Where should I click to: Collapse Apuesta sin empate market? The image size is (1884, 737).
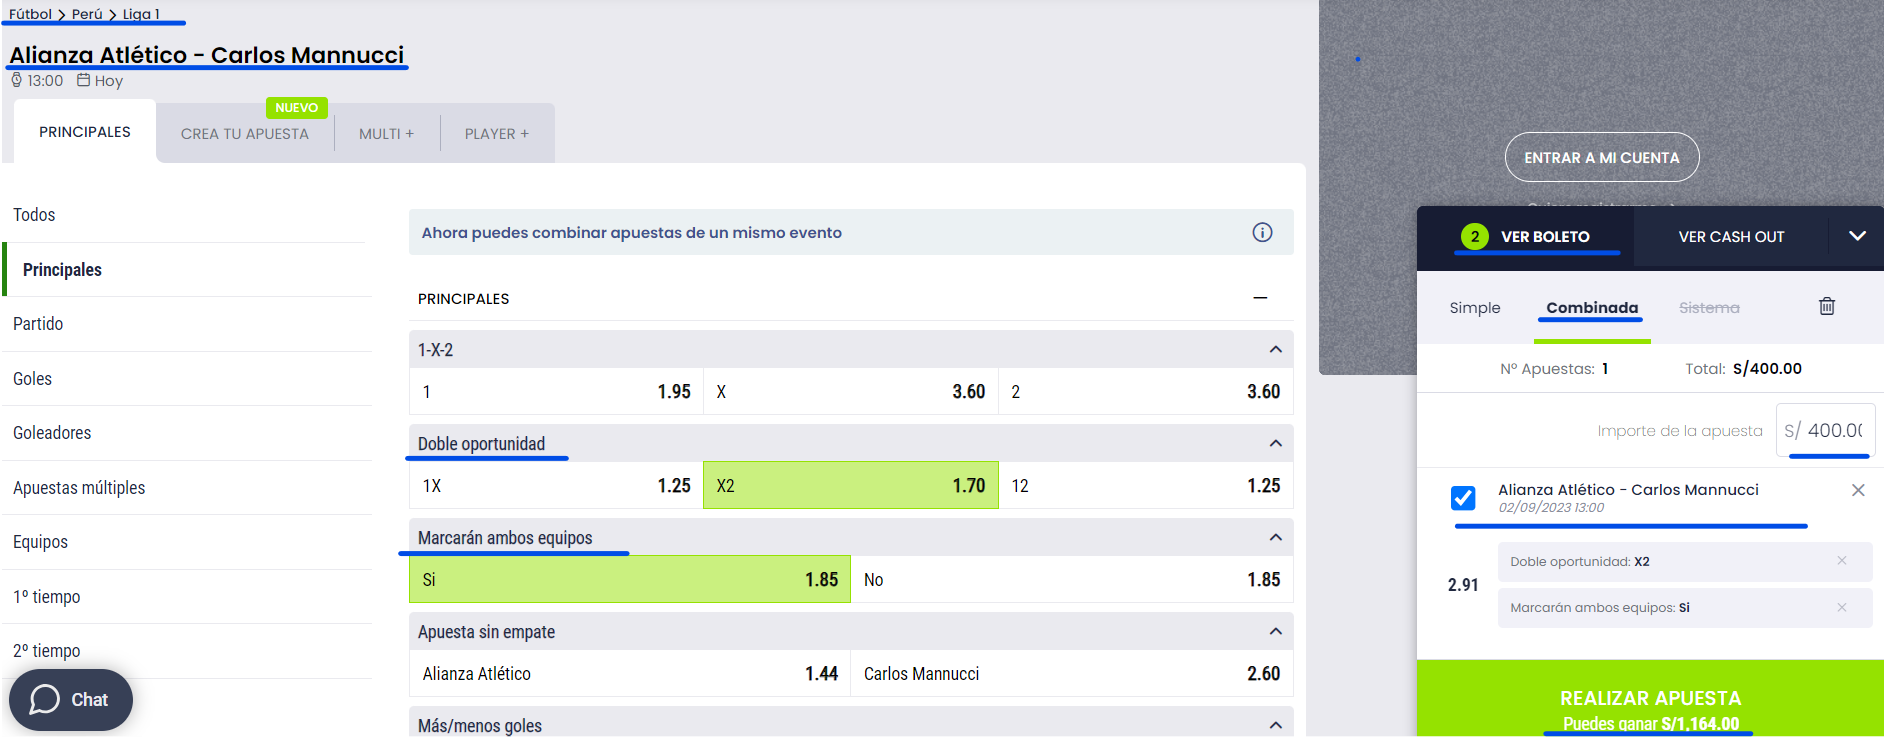pos(1275,631)
